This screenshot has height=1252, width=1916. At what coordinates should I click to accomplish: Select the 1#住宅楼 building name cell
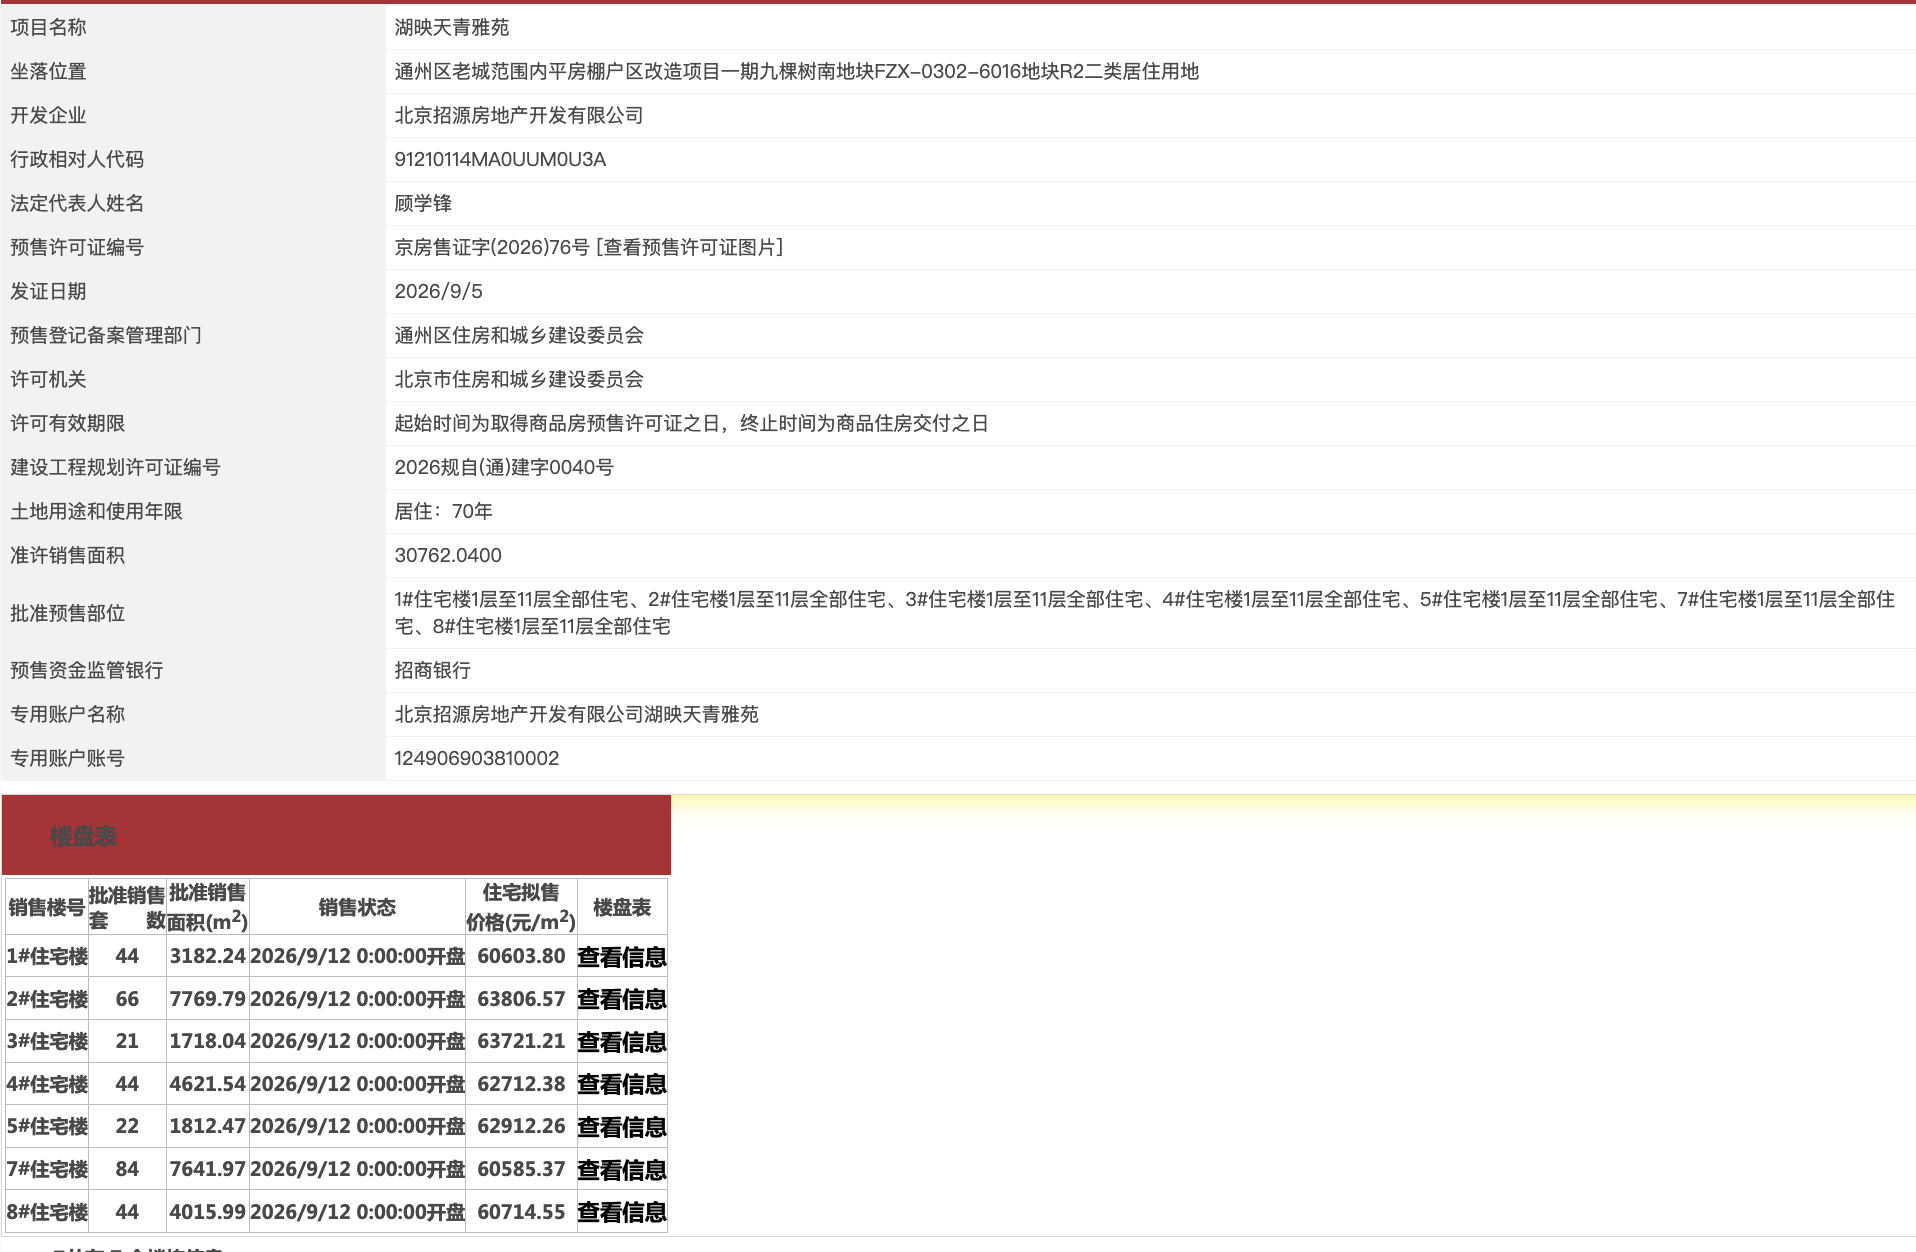47,956
